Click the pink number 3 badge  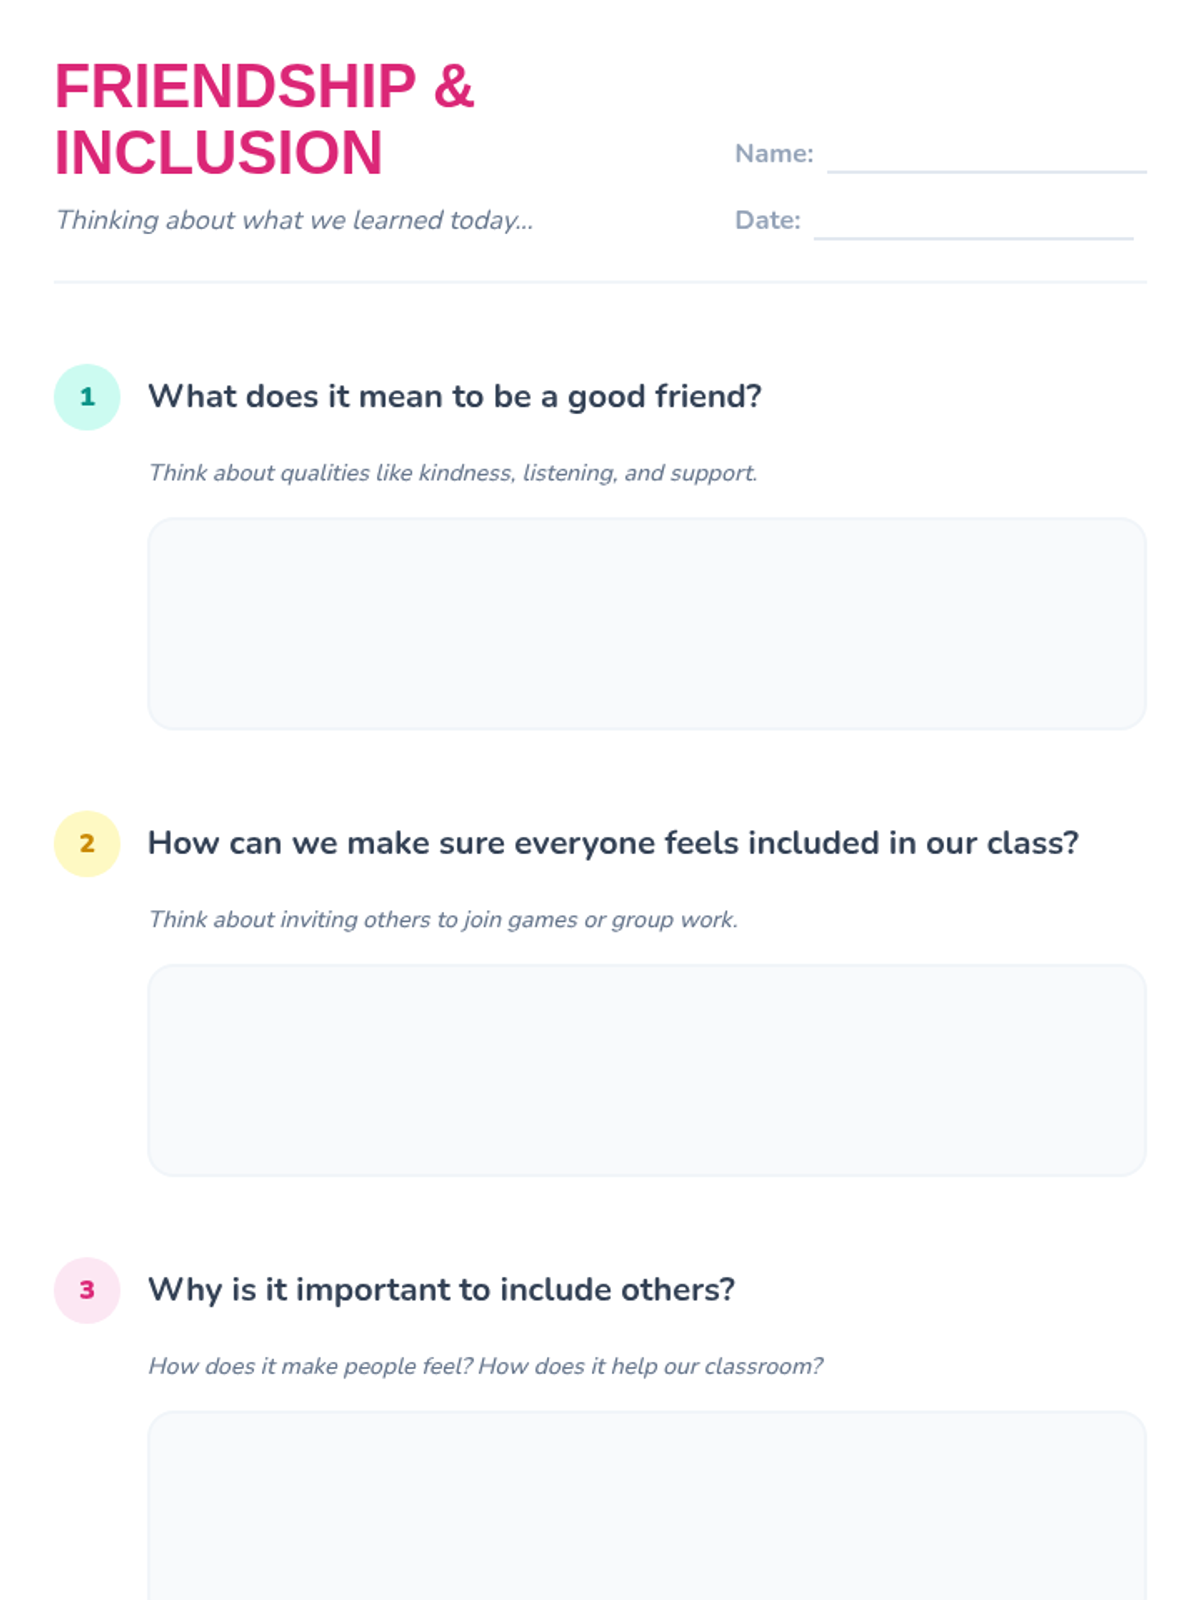(87, 1290)
